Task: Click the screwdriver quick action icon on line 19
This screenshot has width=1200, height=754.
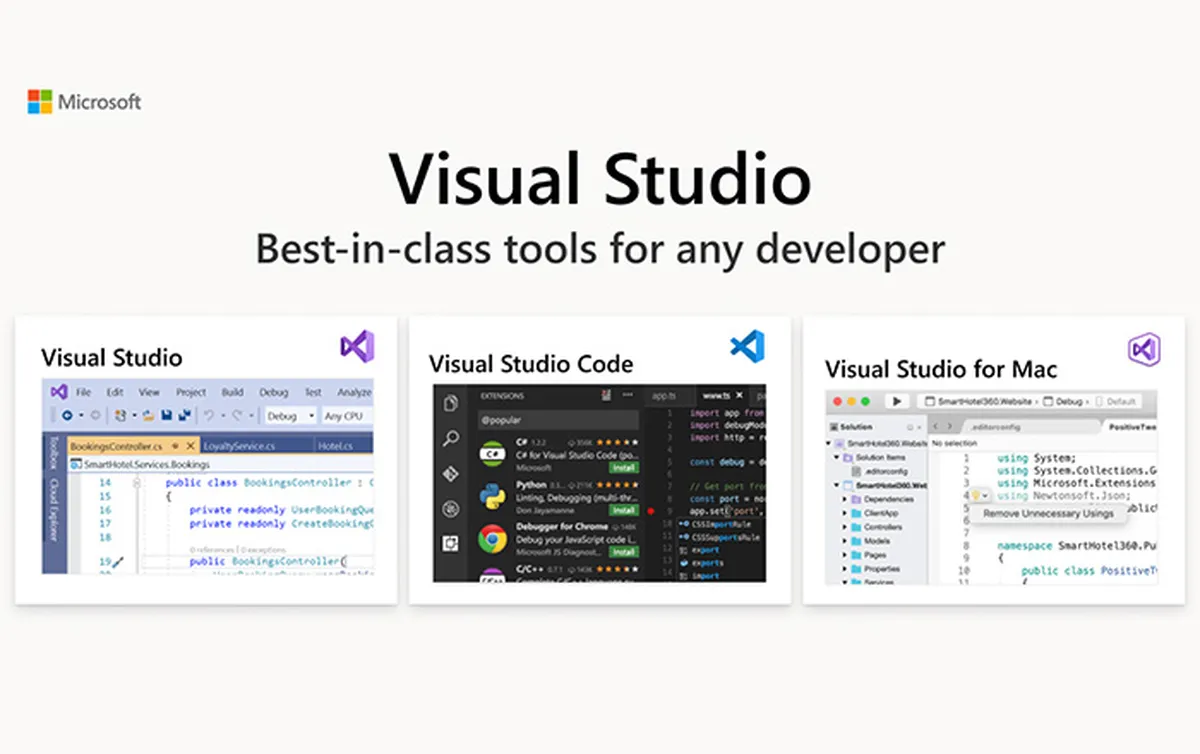Action: (x=117, y=562)
